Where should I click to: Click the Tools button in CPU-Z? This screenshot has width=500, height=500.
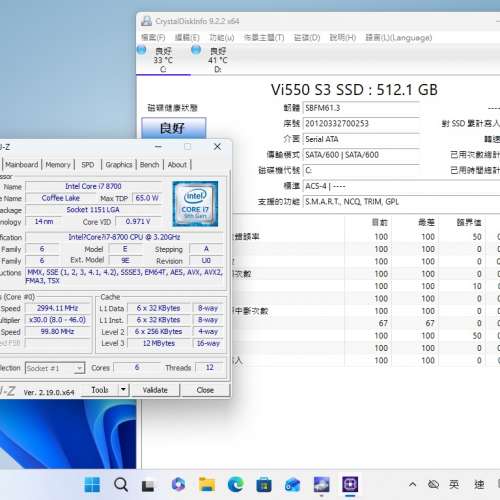(x=100, y=389)
